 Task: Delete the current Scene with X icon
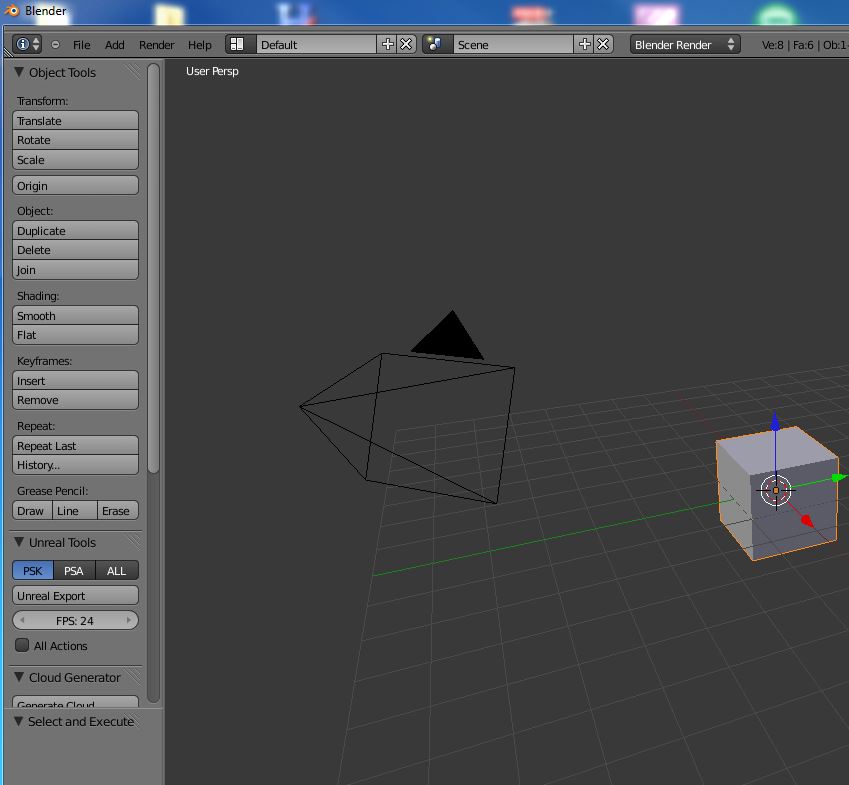point(603,44)
